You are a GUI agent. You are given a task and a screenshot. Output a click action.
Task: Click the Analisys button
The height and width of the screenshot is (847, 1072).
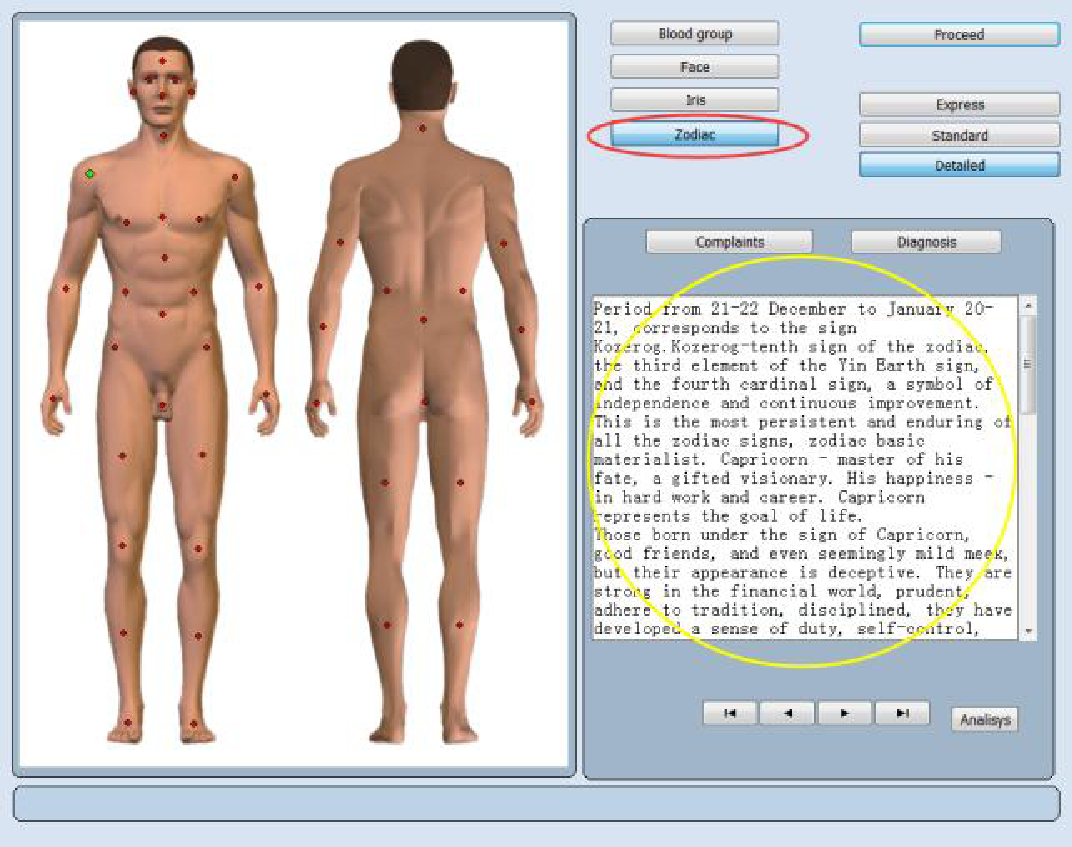(x=985, y=720)
